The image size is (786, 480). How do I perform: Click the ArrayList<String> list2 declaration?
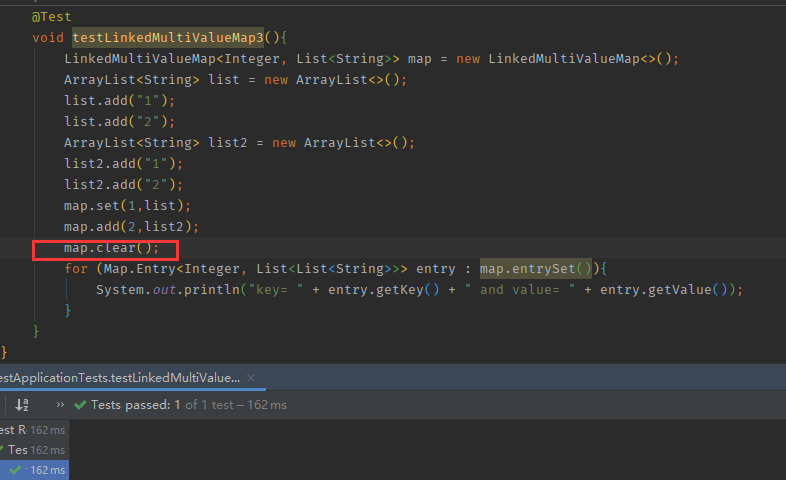[x=239, y=143]
